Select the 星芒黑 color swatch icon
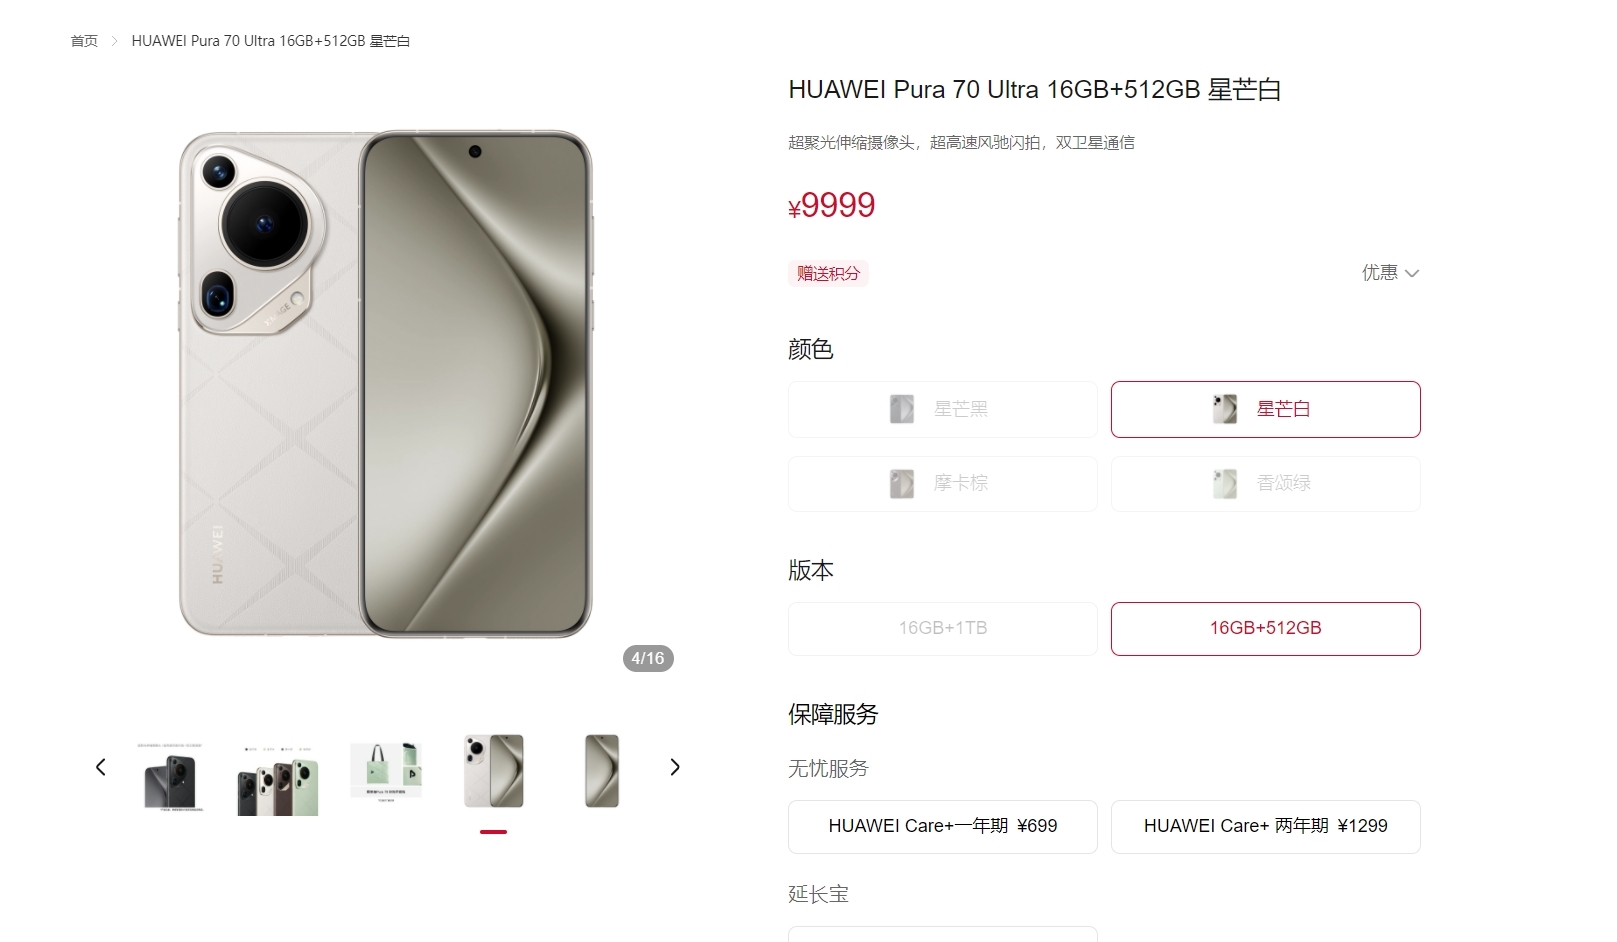The image size is (1617, 942). pyautogui.click(x=902, y=409)
